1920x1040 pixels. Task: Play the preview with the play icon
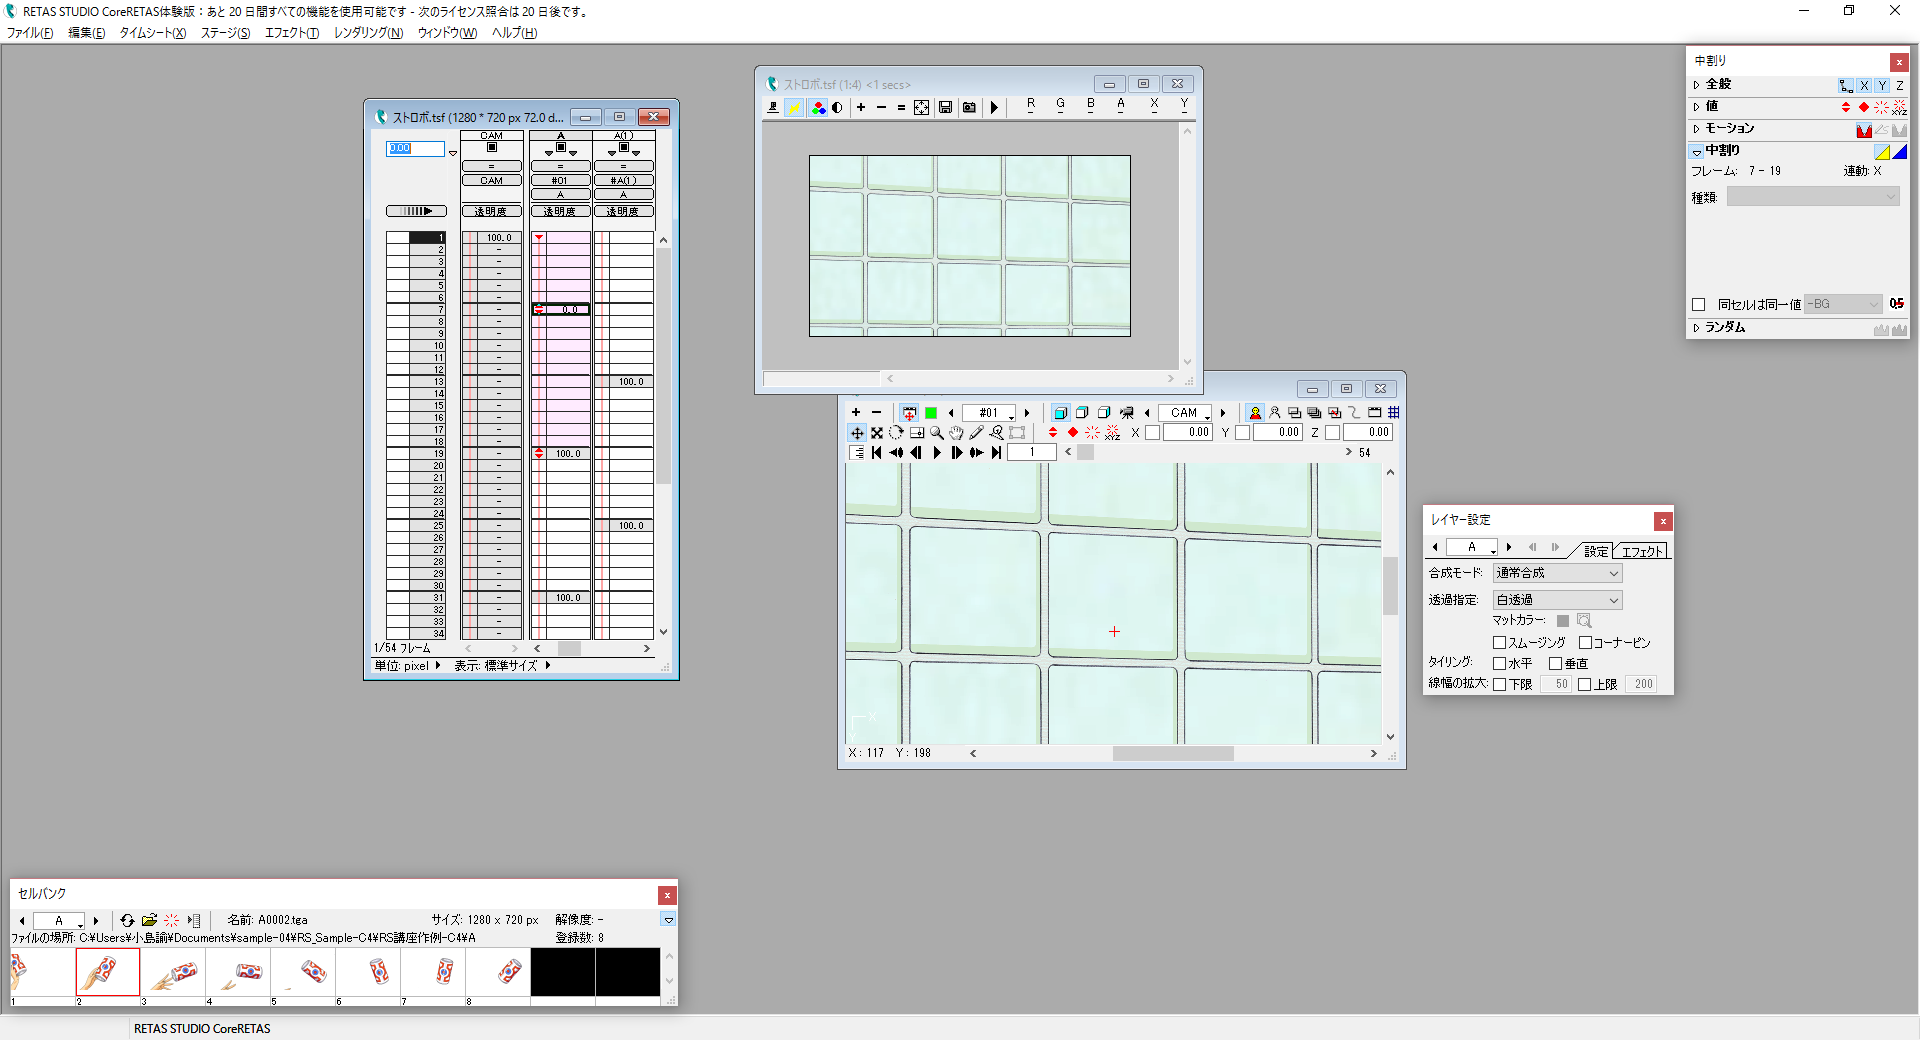(x=994, y=107)
